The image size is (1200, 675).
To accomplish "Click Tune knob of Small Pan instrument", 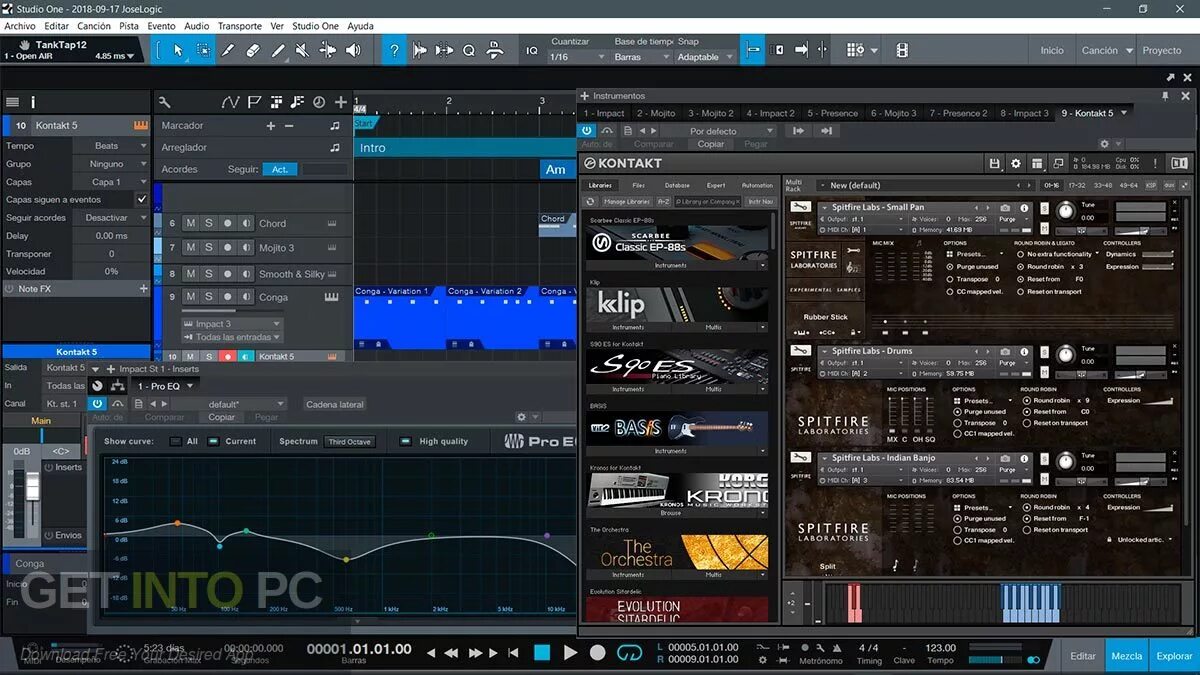I will tap(1066, 212).
